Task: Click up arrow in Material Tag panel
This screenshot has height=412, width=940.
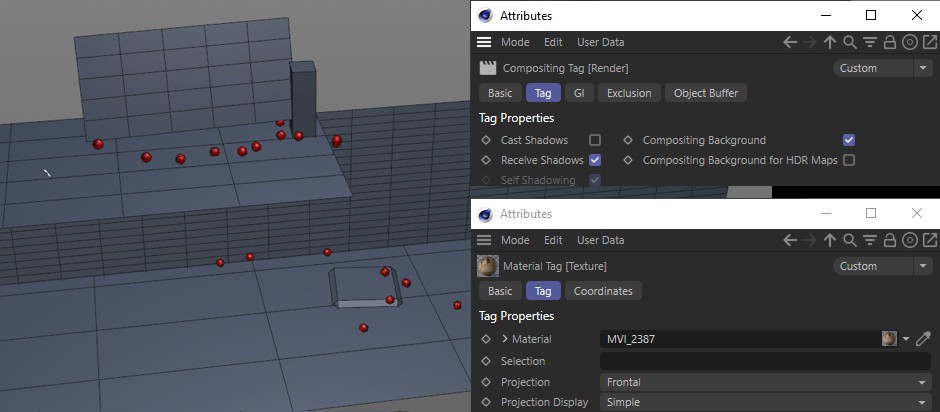Action: (x=830, y=240)
